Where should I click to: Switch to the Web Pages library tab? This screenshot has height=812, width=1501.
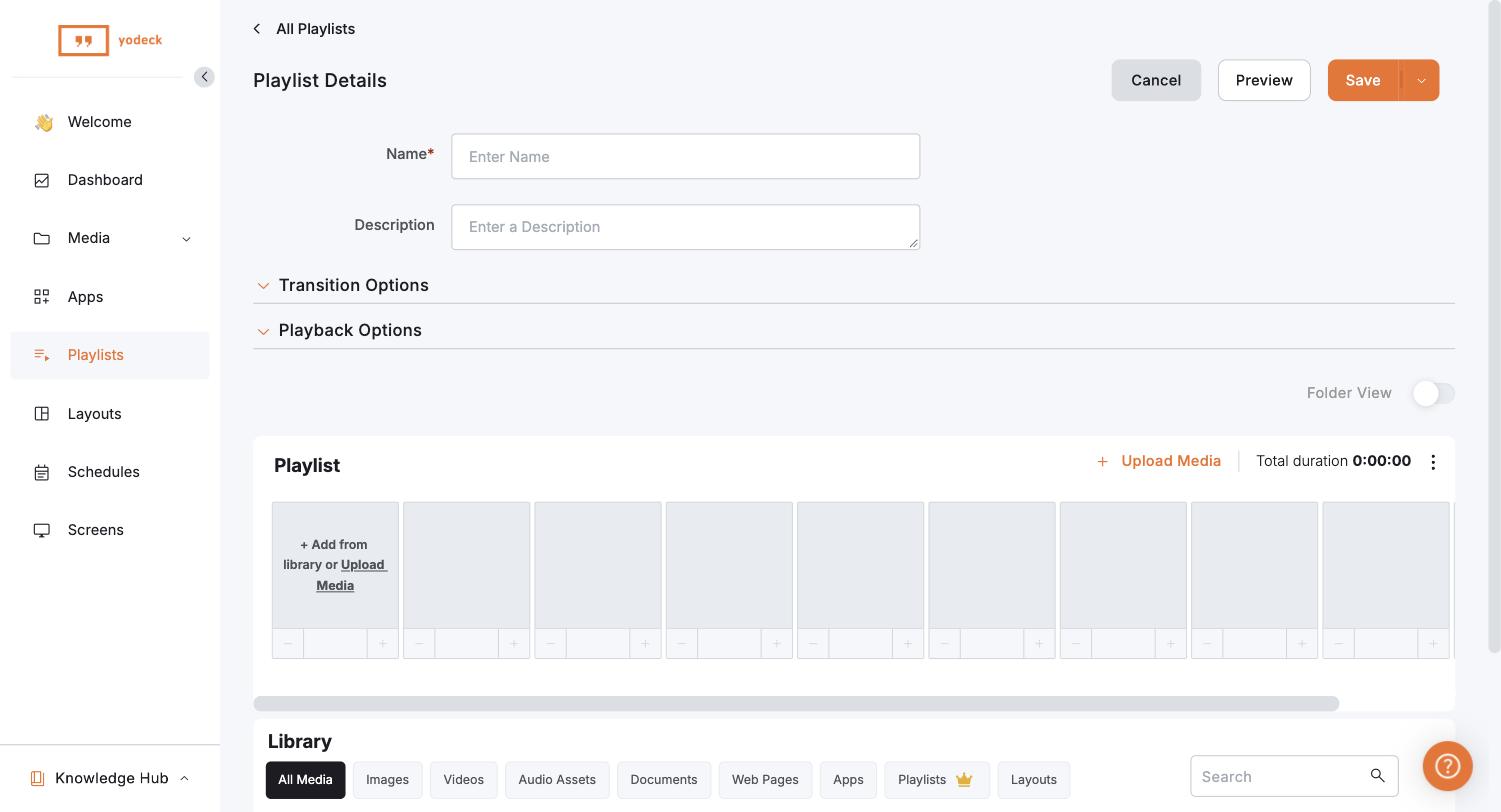tap(765, 780)
